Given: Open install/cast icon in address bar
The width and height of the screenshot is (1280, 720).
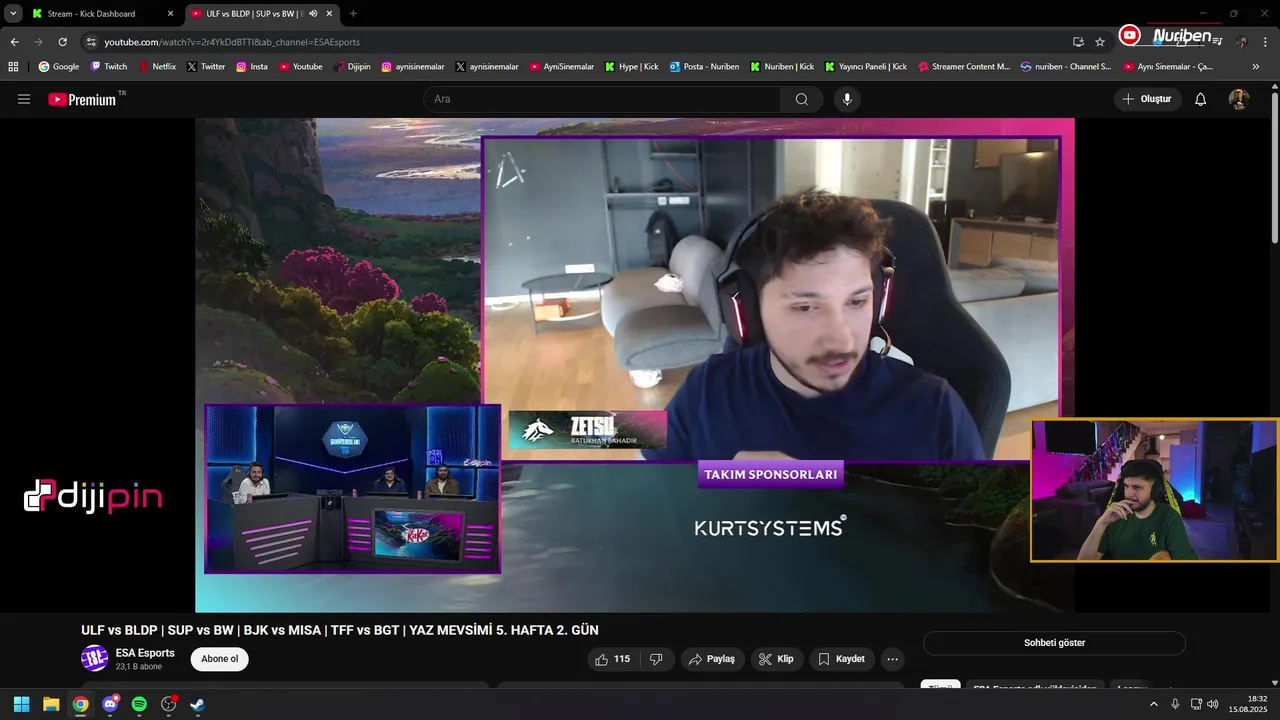Looking at the screenshot, I should coord(1078,42).
